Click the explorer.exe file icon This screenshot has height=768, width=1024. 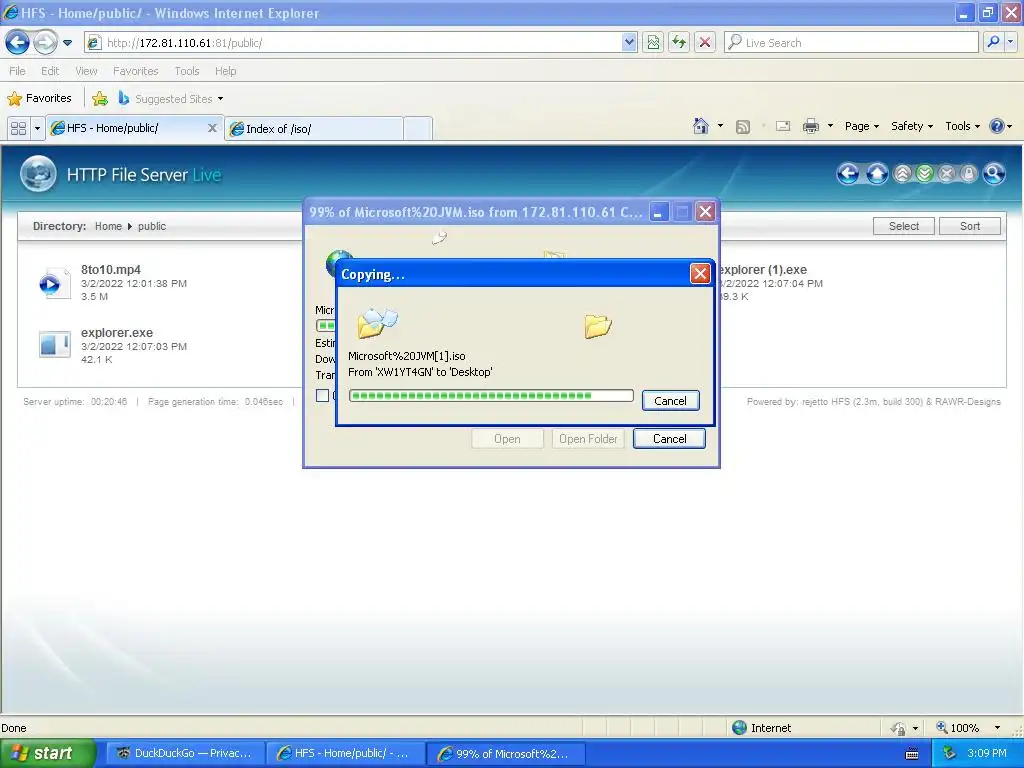point(54,344)
